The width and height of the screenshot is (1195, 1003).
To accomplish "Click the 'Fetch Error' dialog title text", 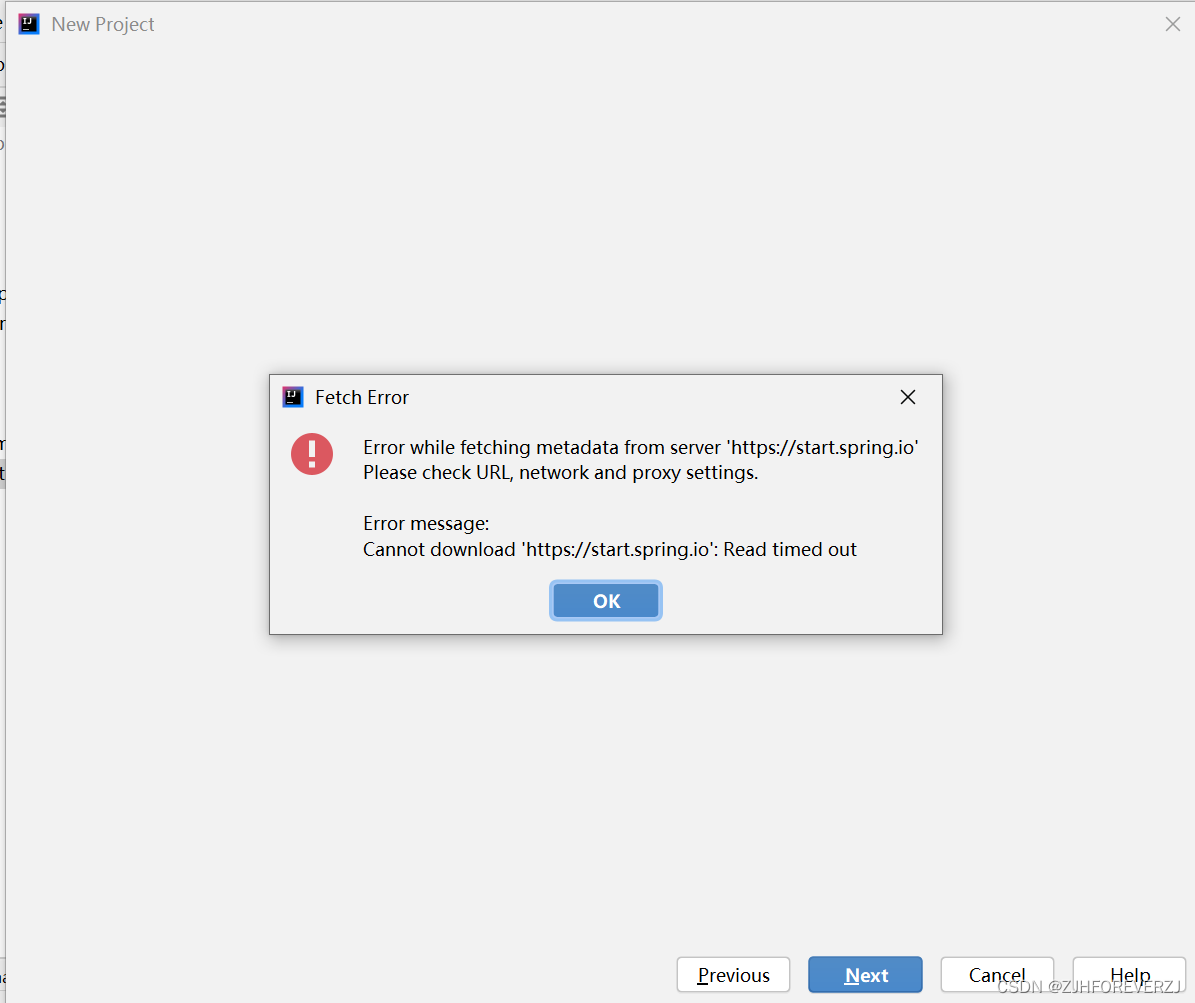I will pyautogui.click(x=362, y=397).
